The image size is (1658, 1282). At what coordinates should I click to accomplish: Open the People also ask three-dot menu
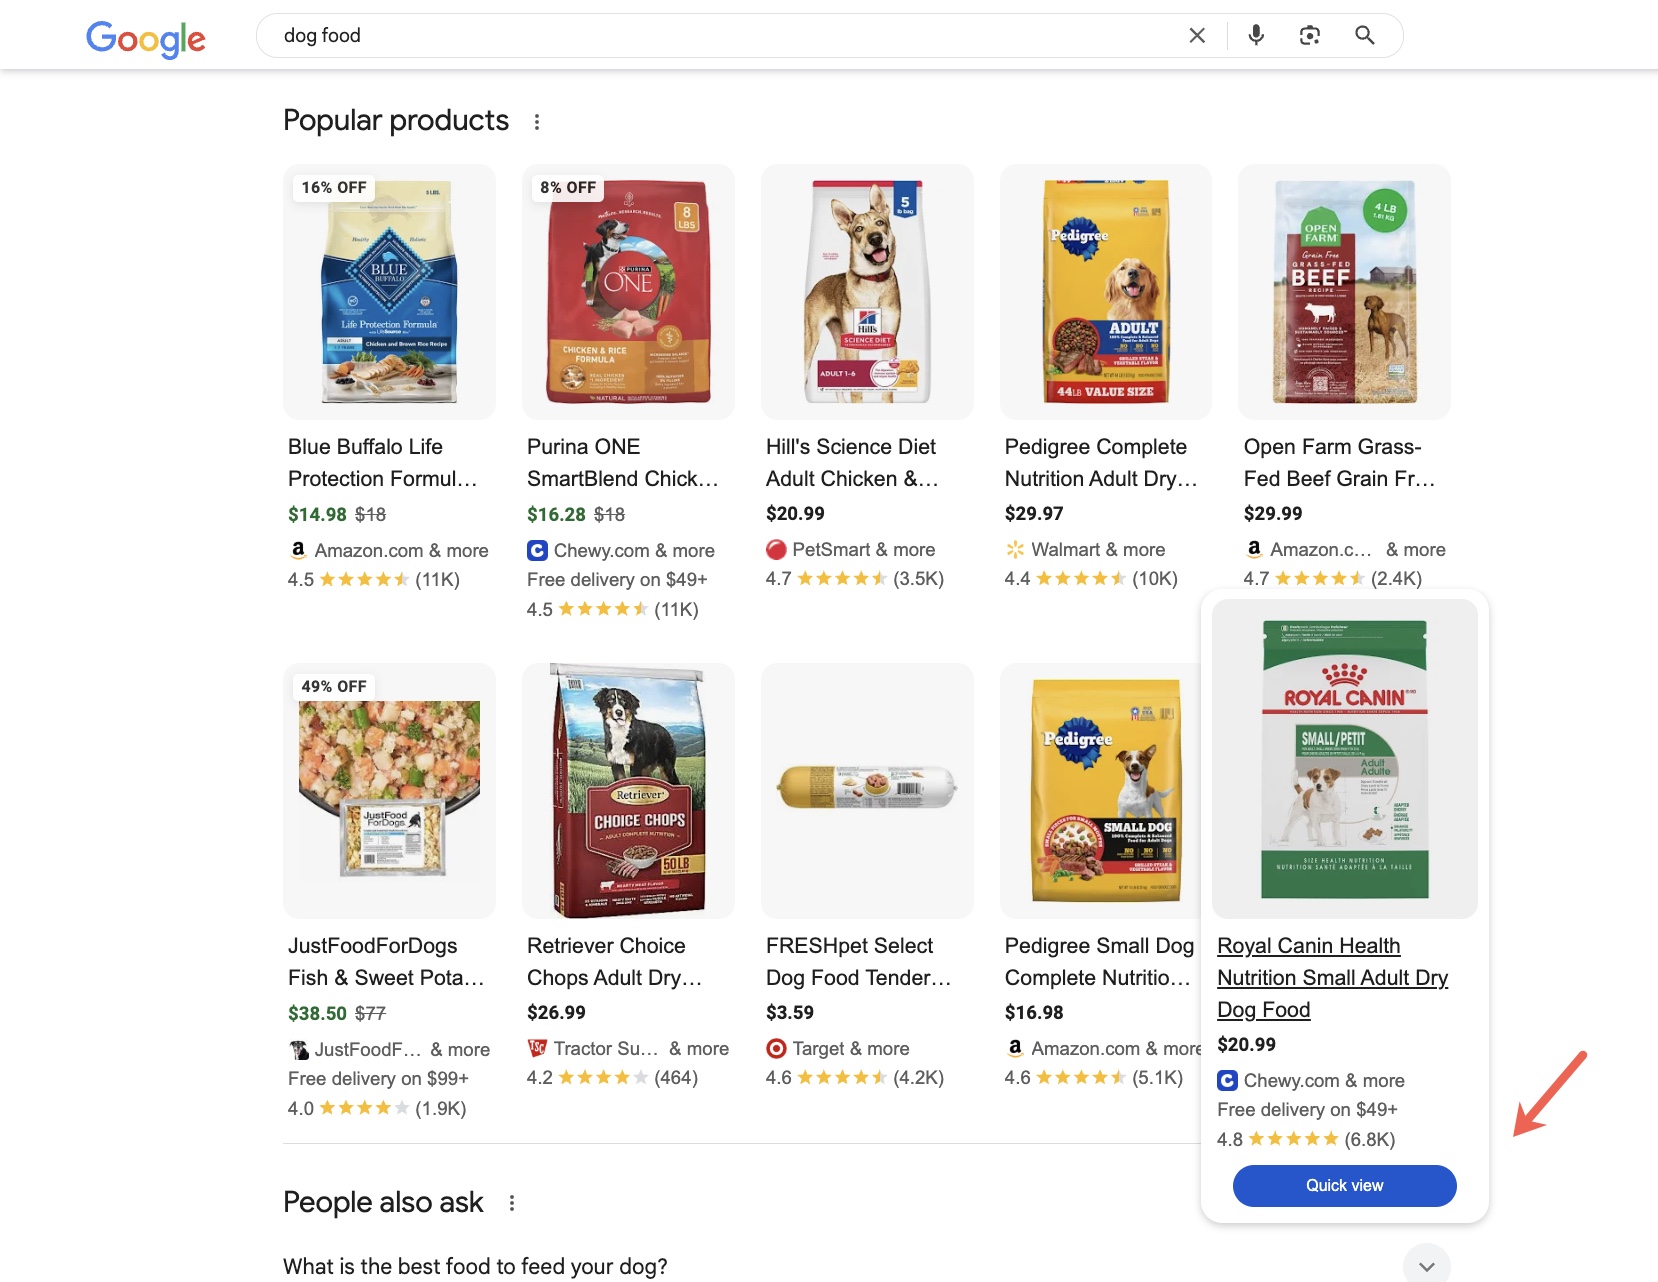[511, 1203]
